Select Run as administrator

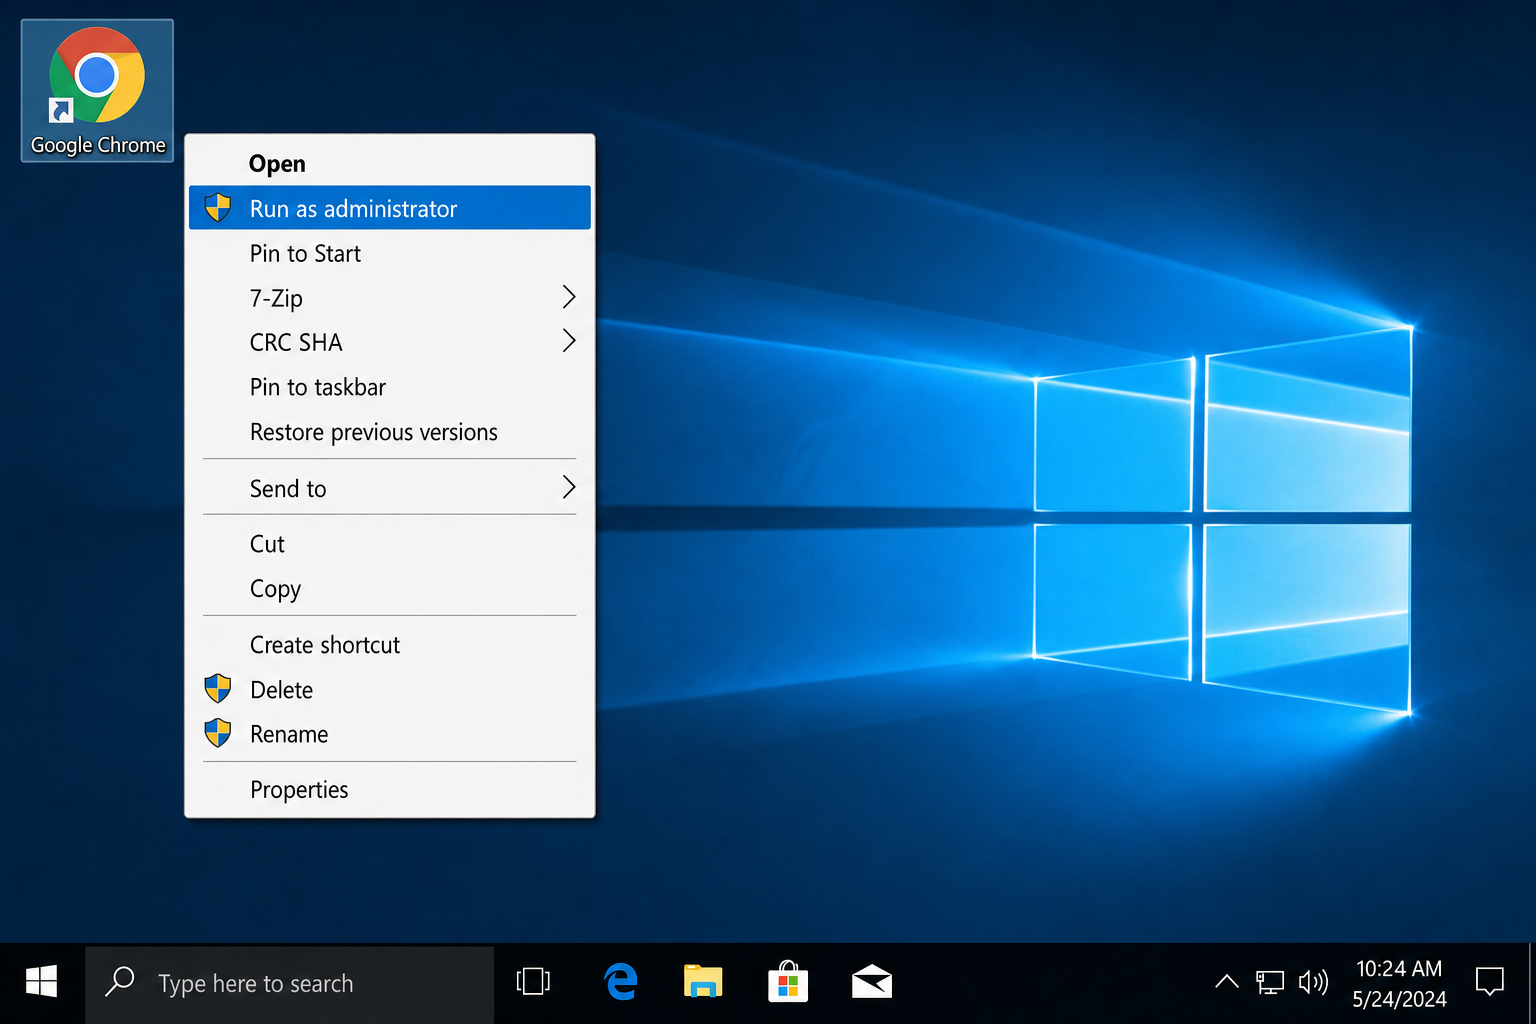click(x=390, y=208)
